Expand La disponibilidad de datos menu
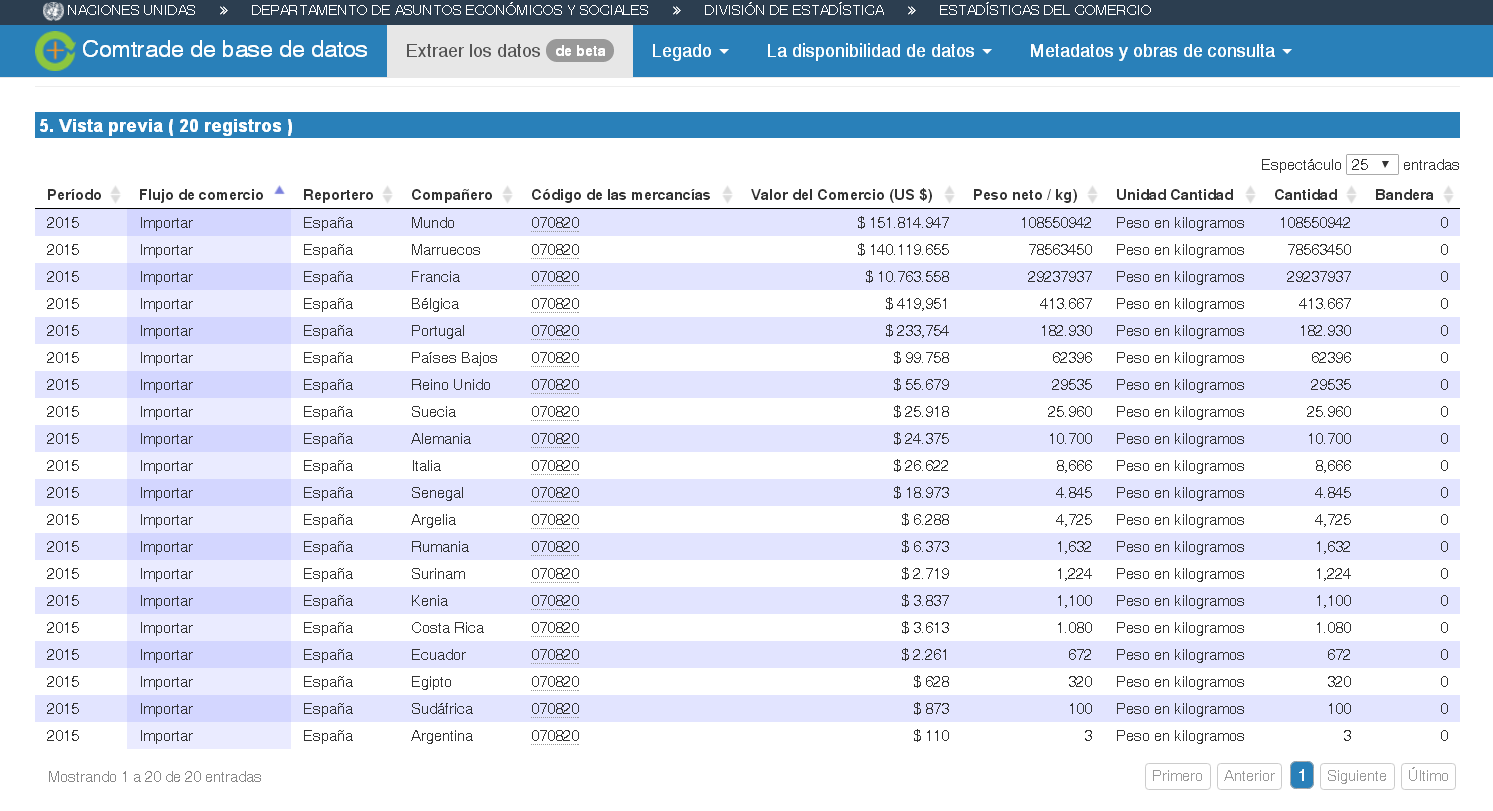 pyautogui.click(x=878, y=52)
